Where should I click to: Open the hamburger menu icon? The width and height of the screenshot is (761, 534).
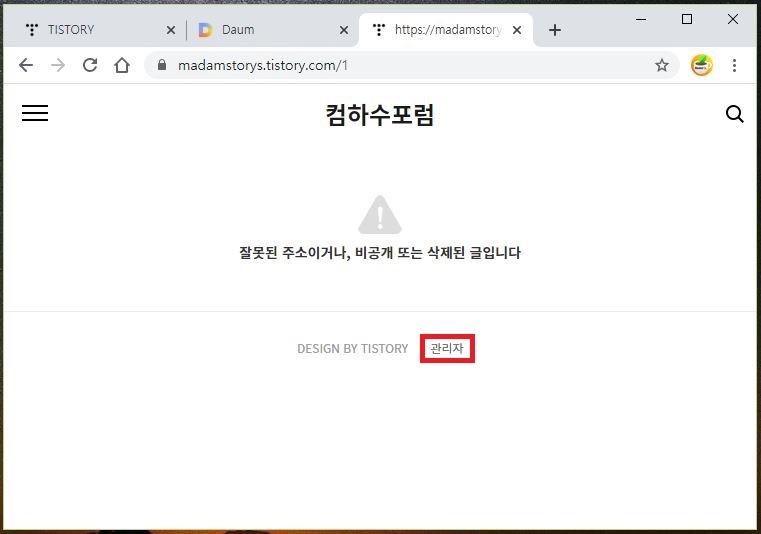pos(35,113)
